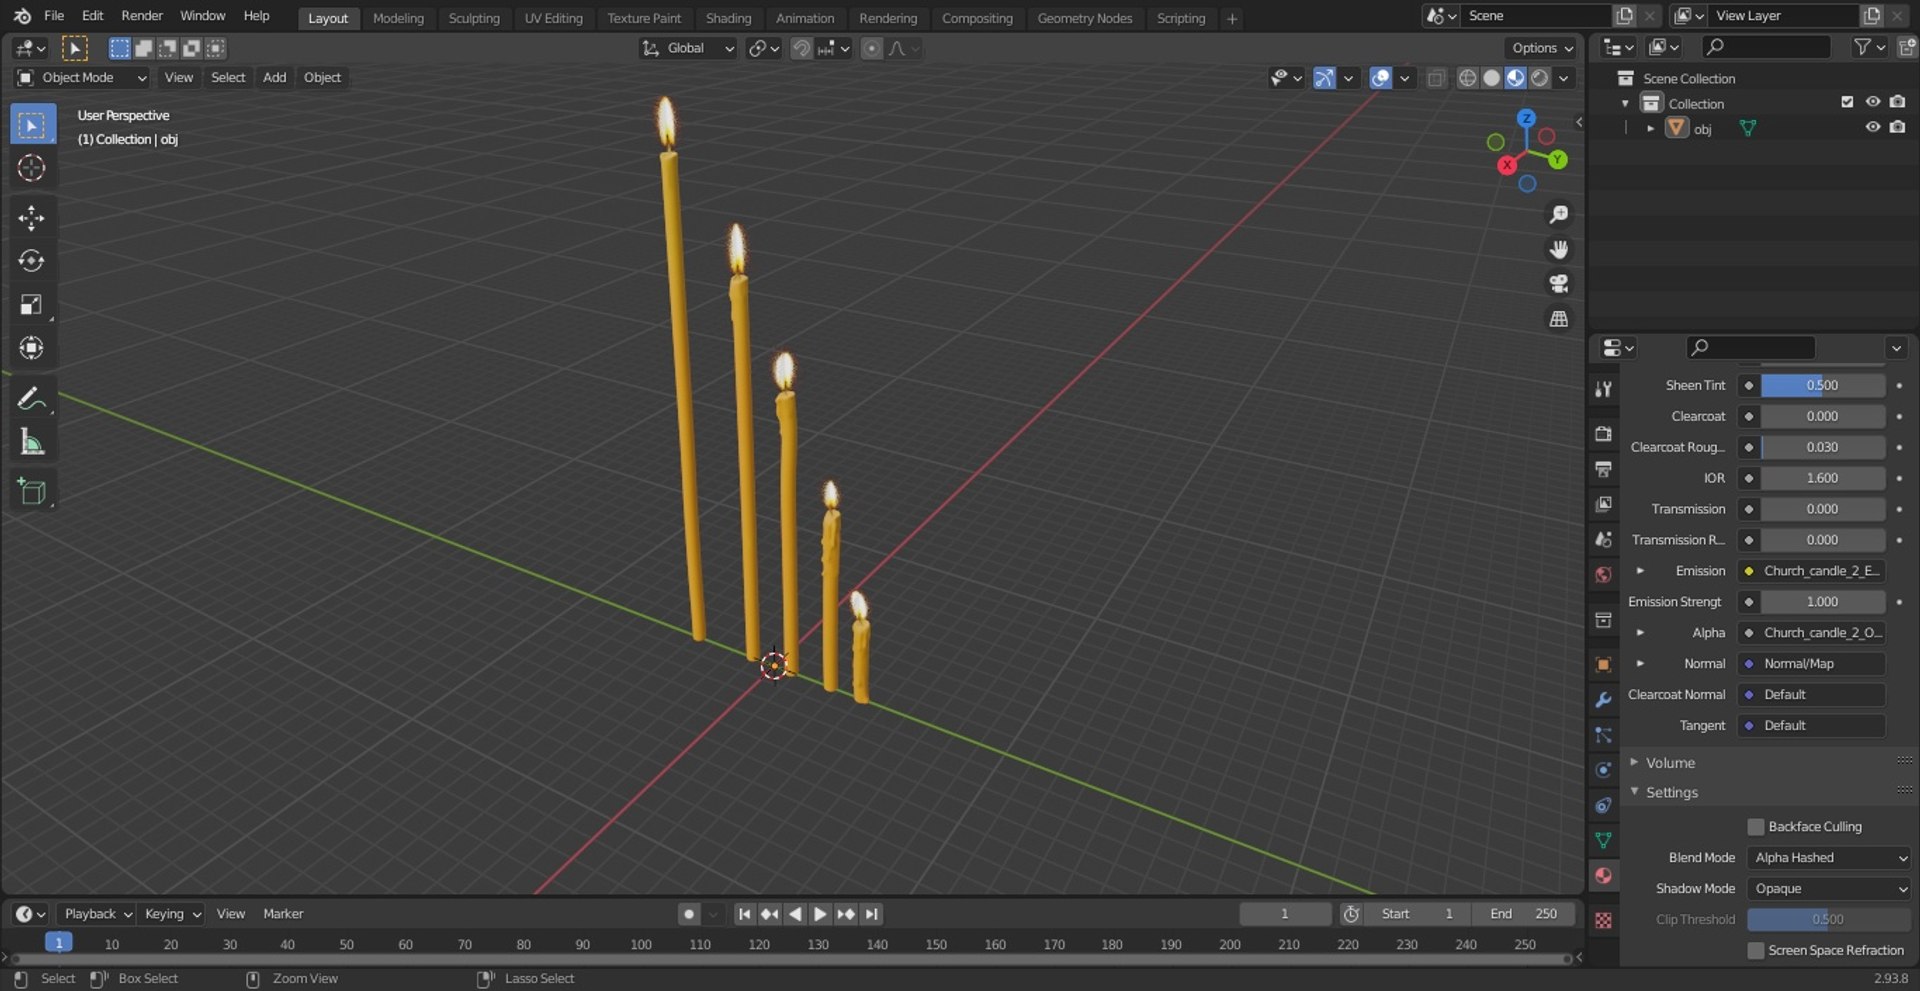Adjust the IOR value slider

(x=1822, y=479)
